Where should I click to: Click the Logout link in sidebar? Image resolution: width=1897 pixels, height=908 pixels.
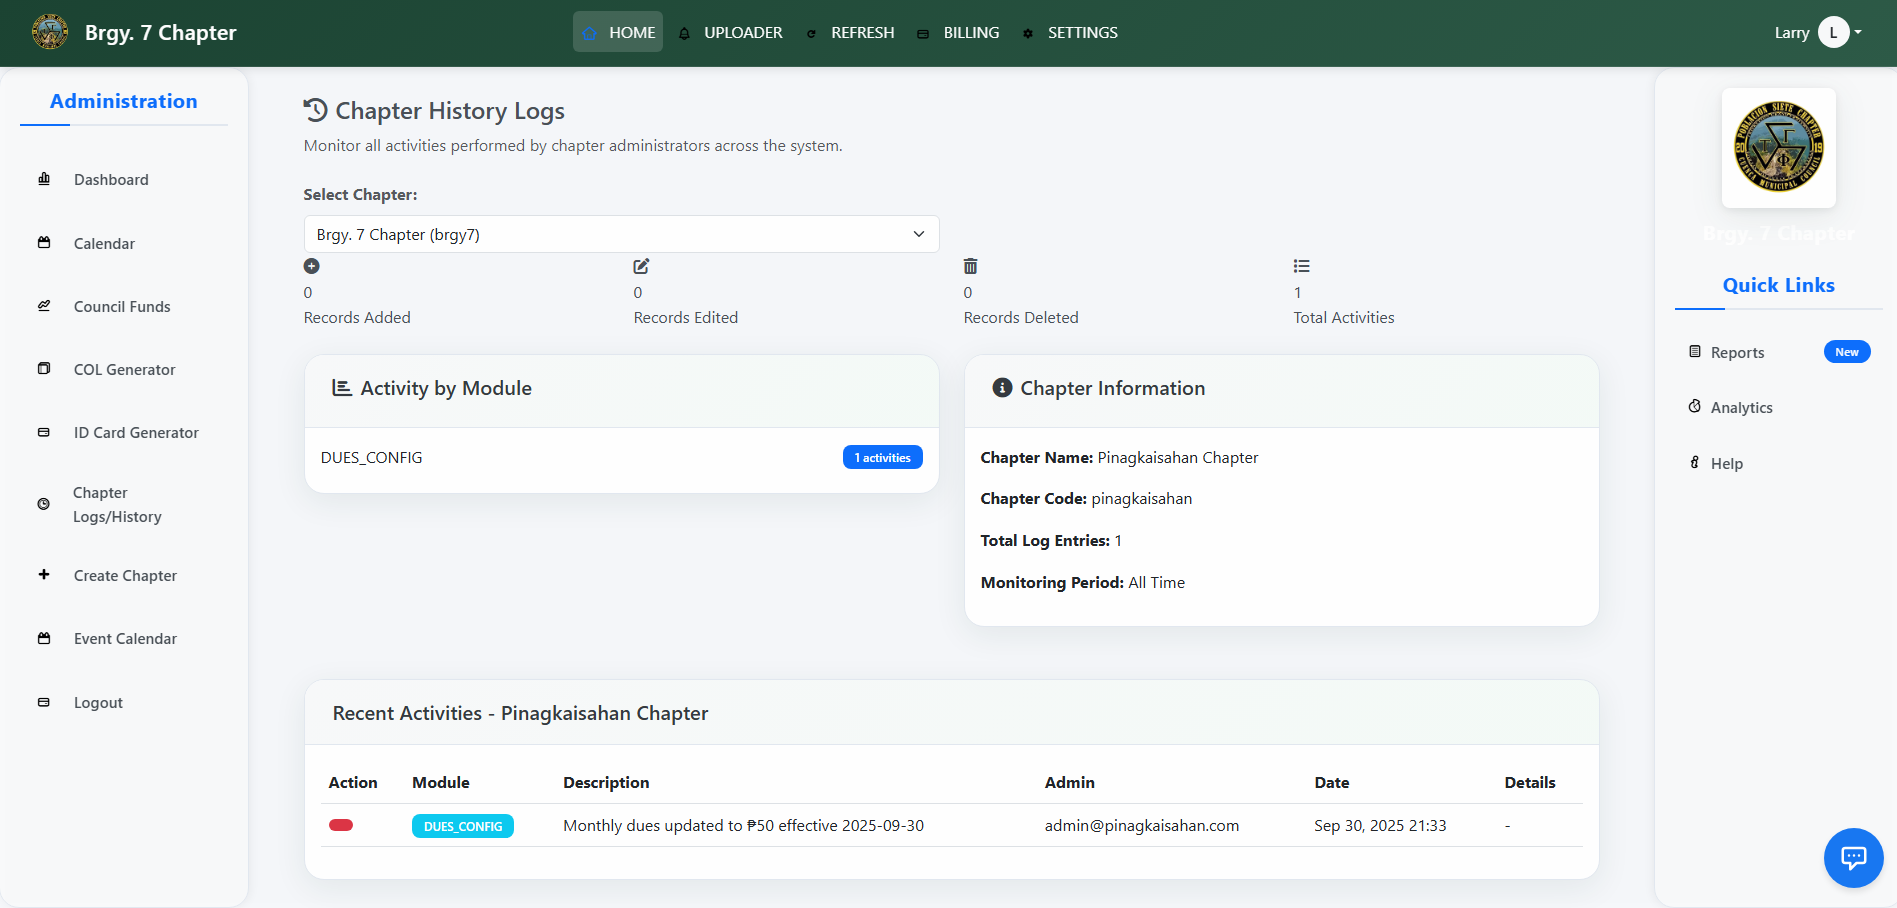(x=98, y=702)
